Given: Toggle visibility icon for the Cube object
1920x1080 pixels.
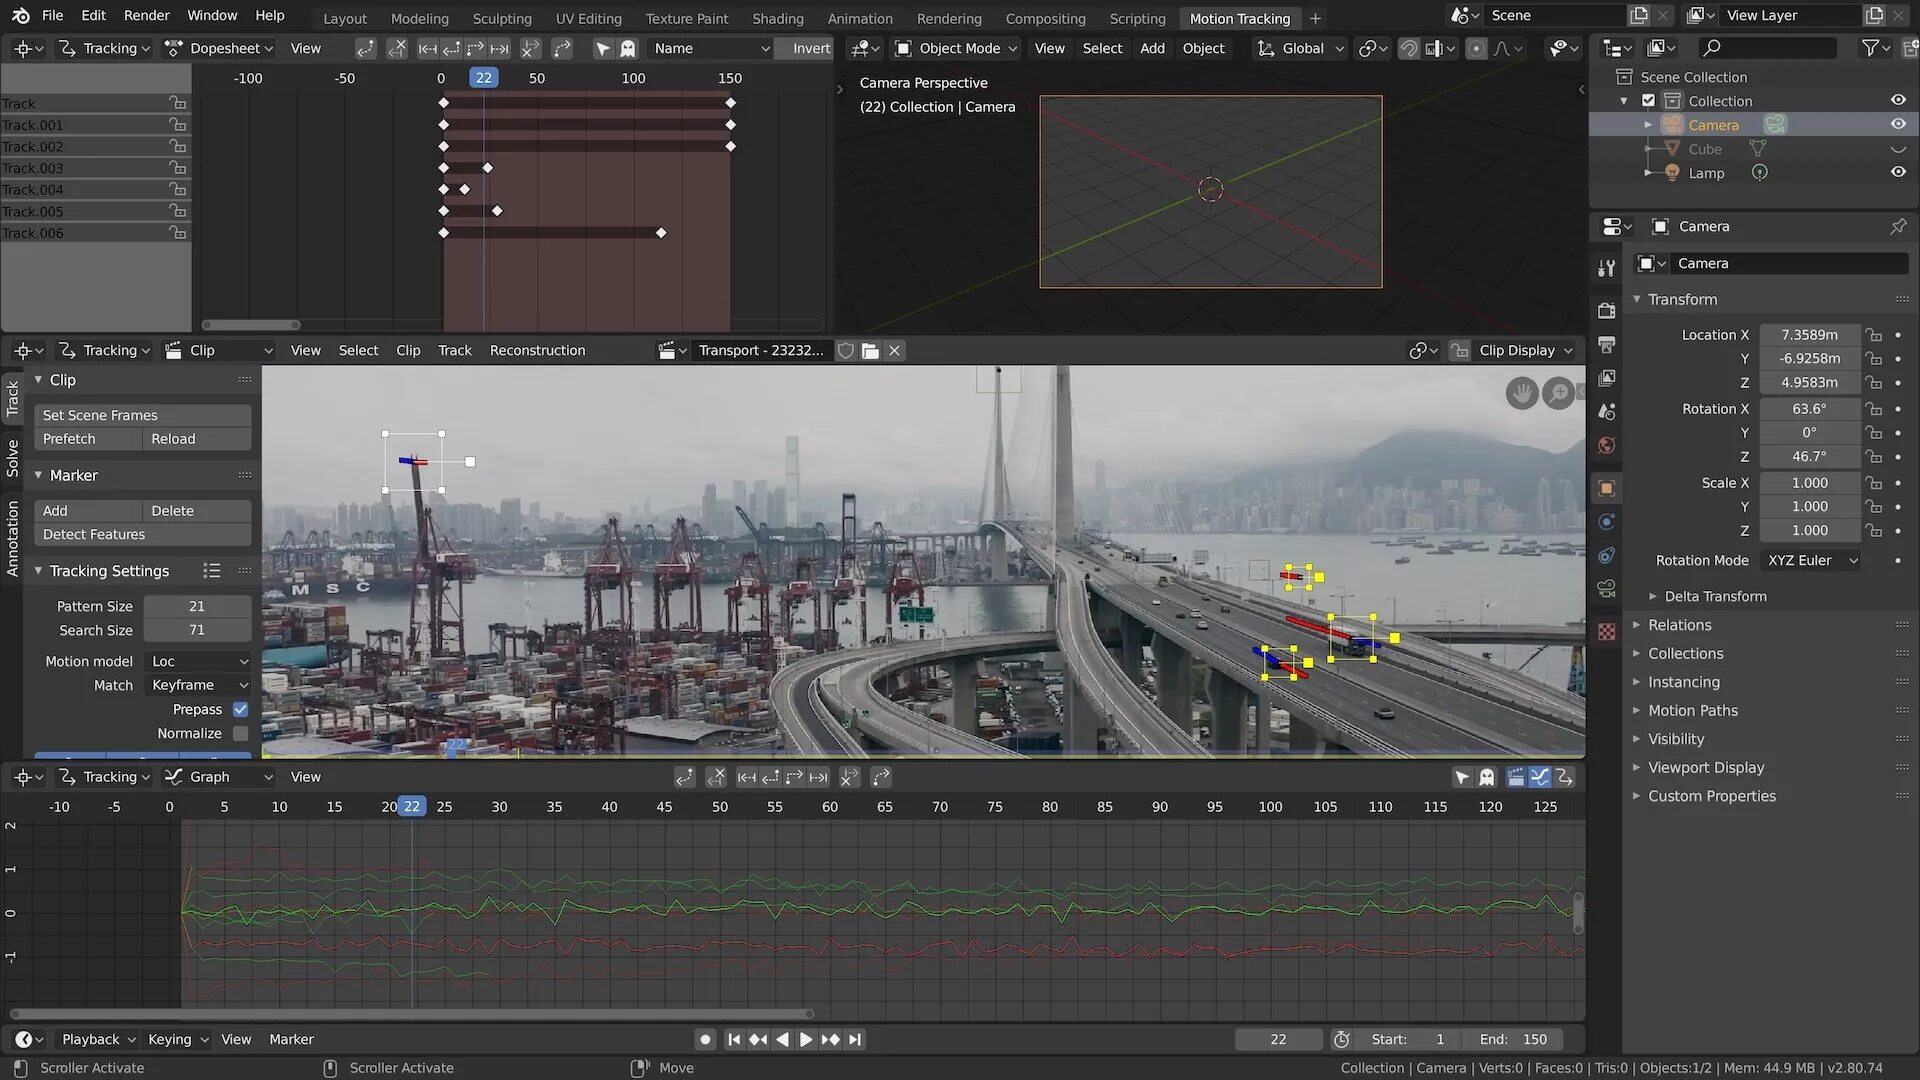Looking at the screenshot, I should tap(1896, 148).
